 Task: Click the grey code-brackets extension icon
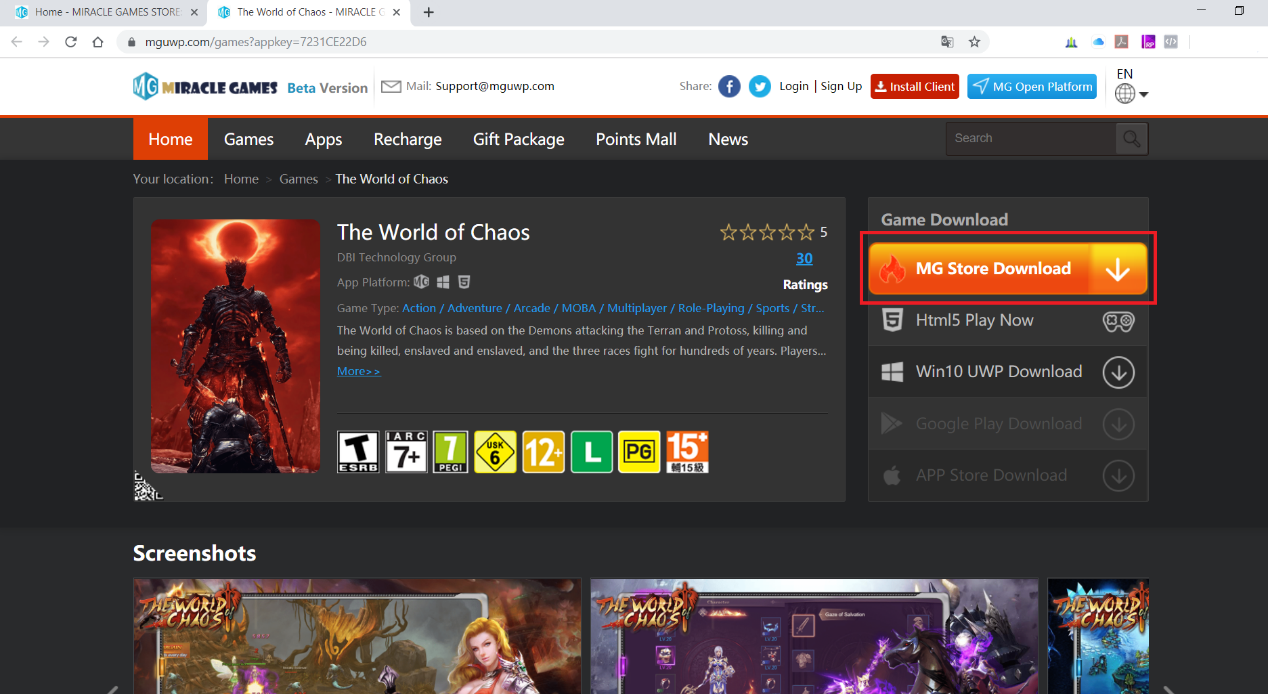(1171, 42)
